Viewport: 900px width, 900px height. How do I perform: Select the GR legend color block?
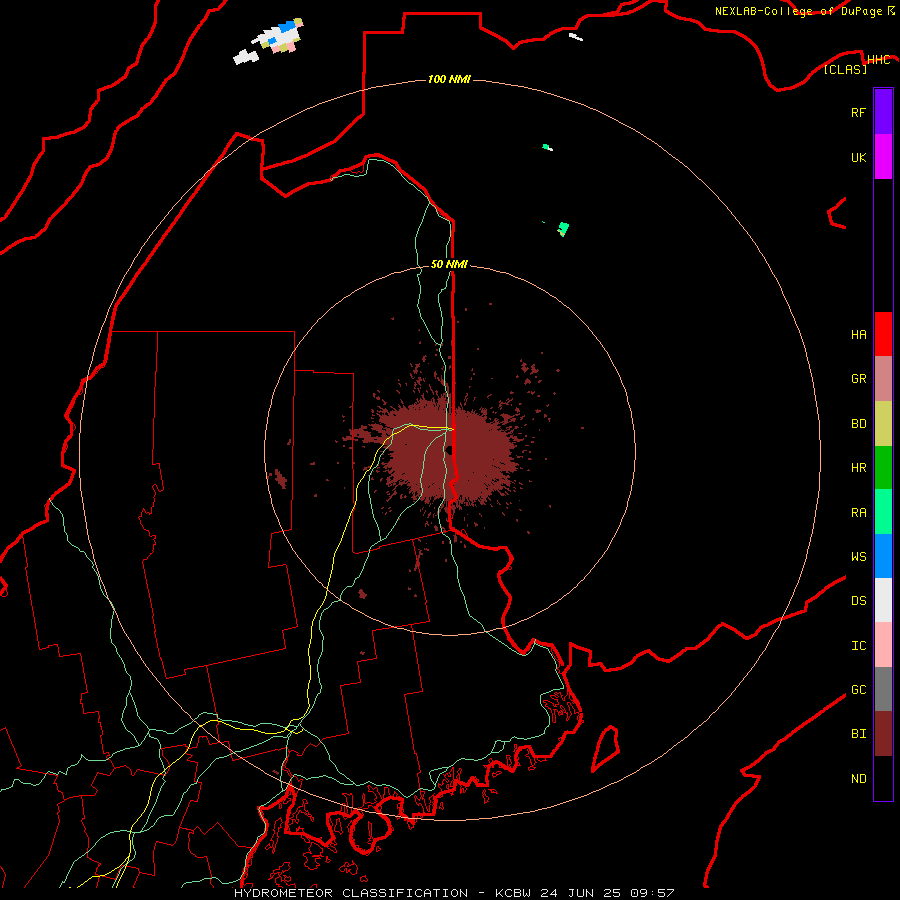883,379
